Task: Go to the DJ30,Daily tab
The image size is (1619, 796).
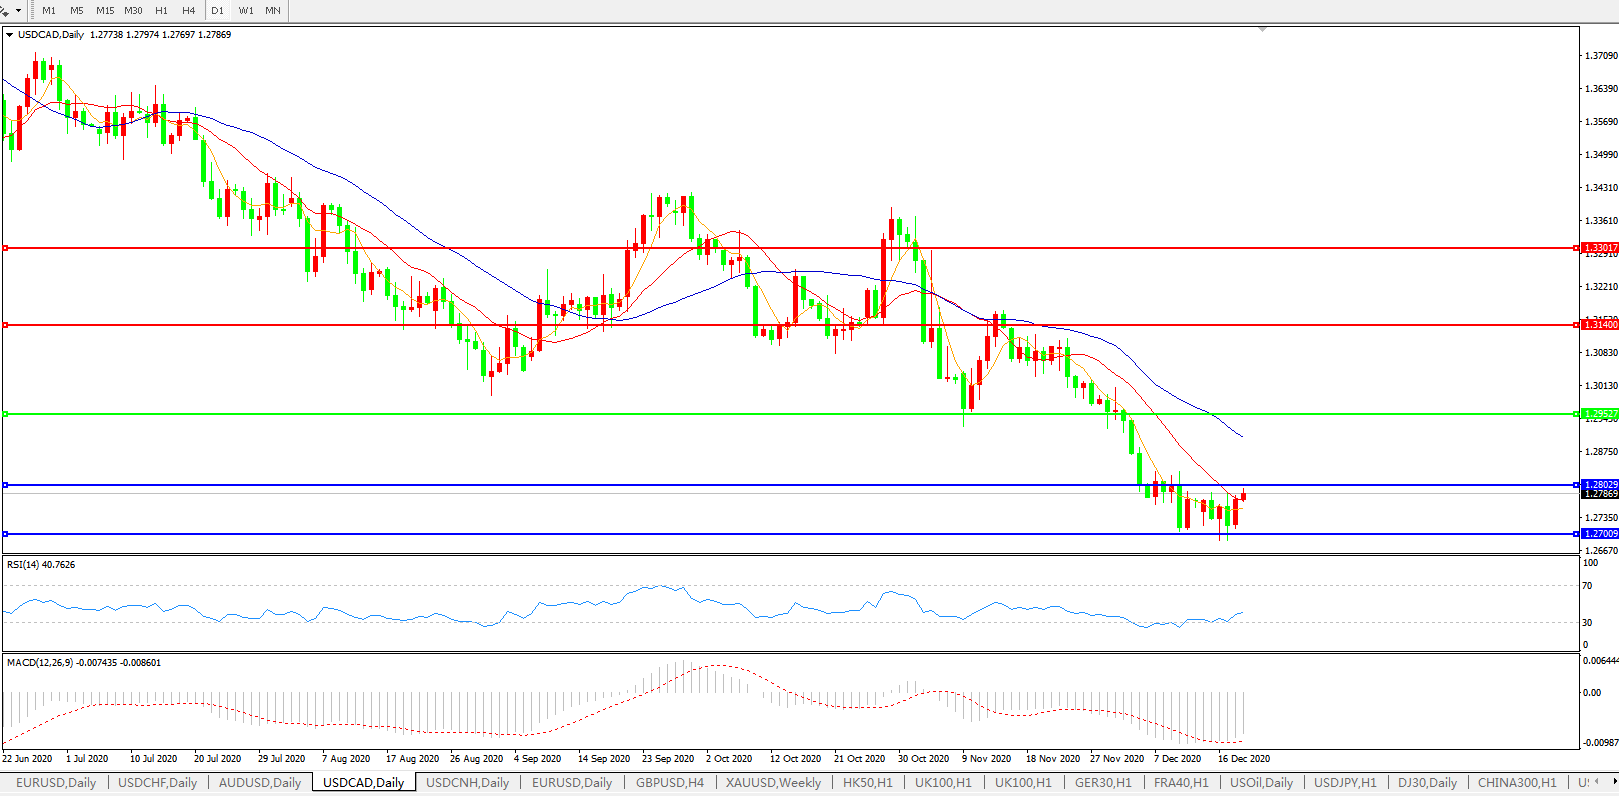Action: click(x=1427, y=783)
